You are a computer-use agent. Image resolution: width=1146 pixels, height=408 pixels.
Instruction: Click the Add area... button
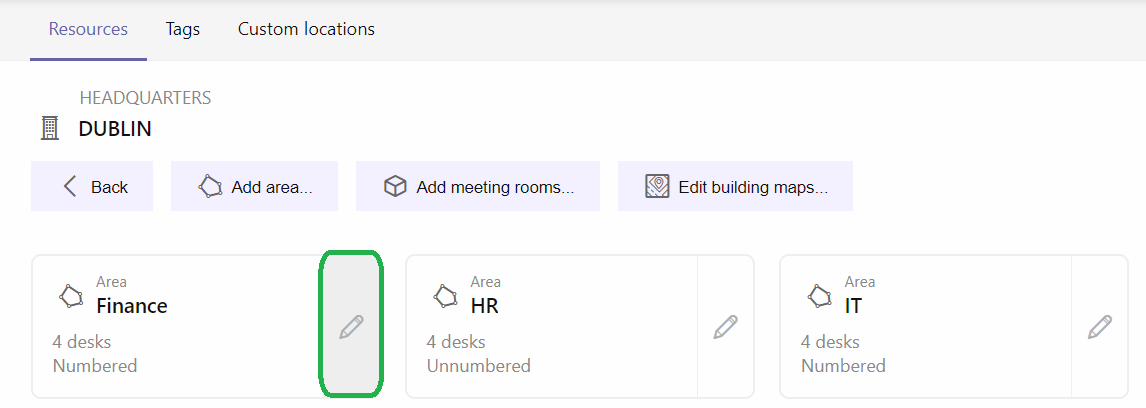tap(254, 186)
